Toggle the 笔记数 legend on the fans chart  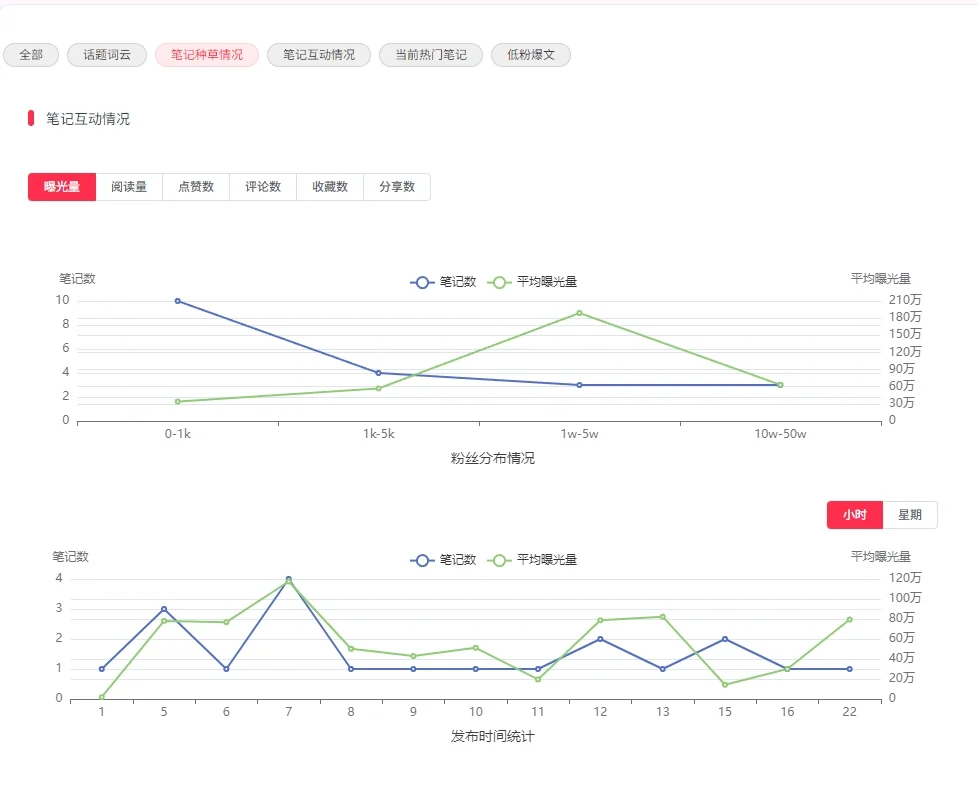coord(442,282)
